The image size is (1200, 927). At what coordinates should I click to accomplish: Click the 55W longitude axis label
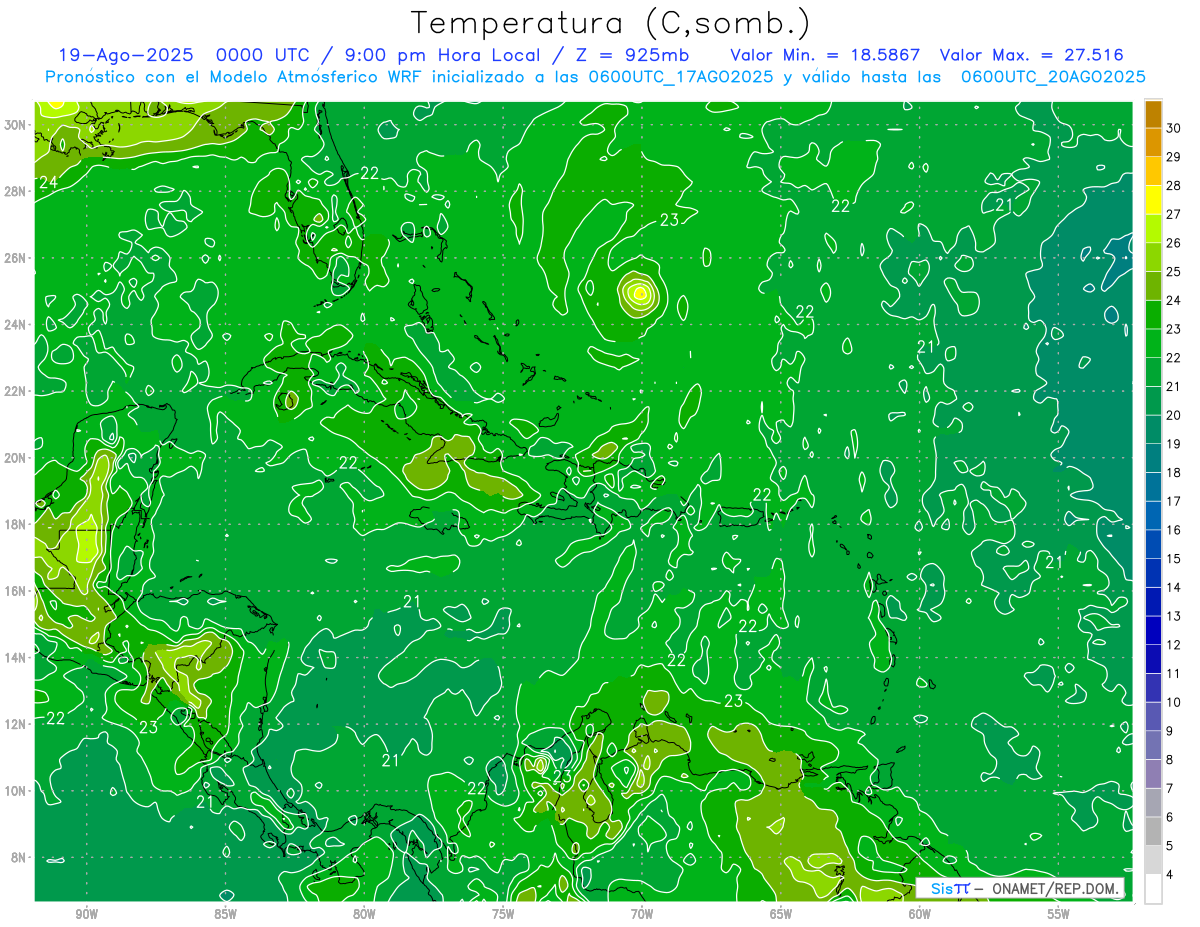pos(1059,914)
